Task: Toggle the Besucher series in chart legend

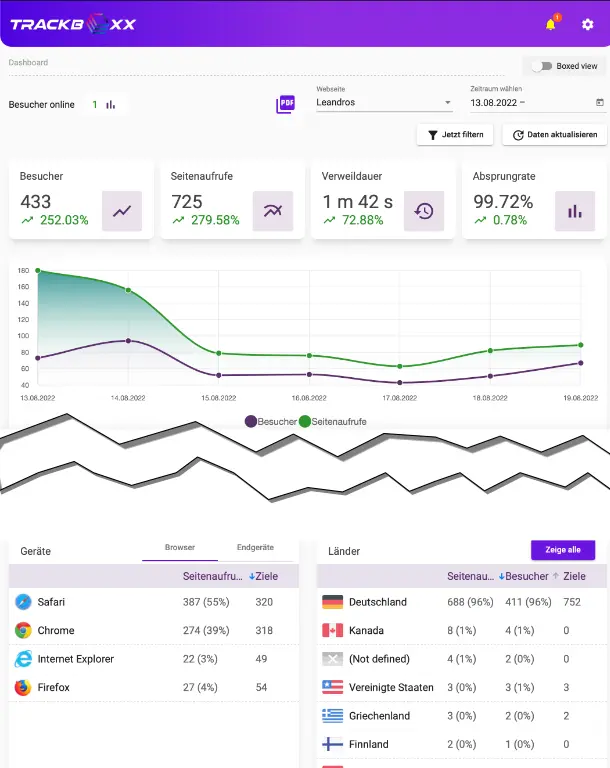Action: point(271,421)
